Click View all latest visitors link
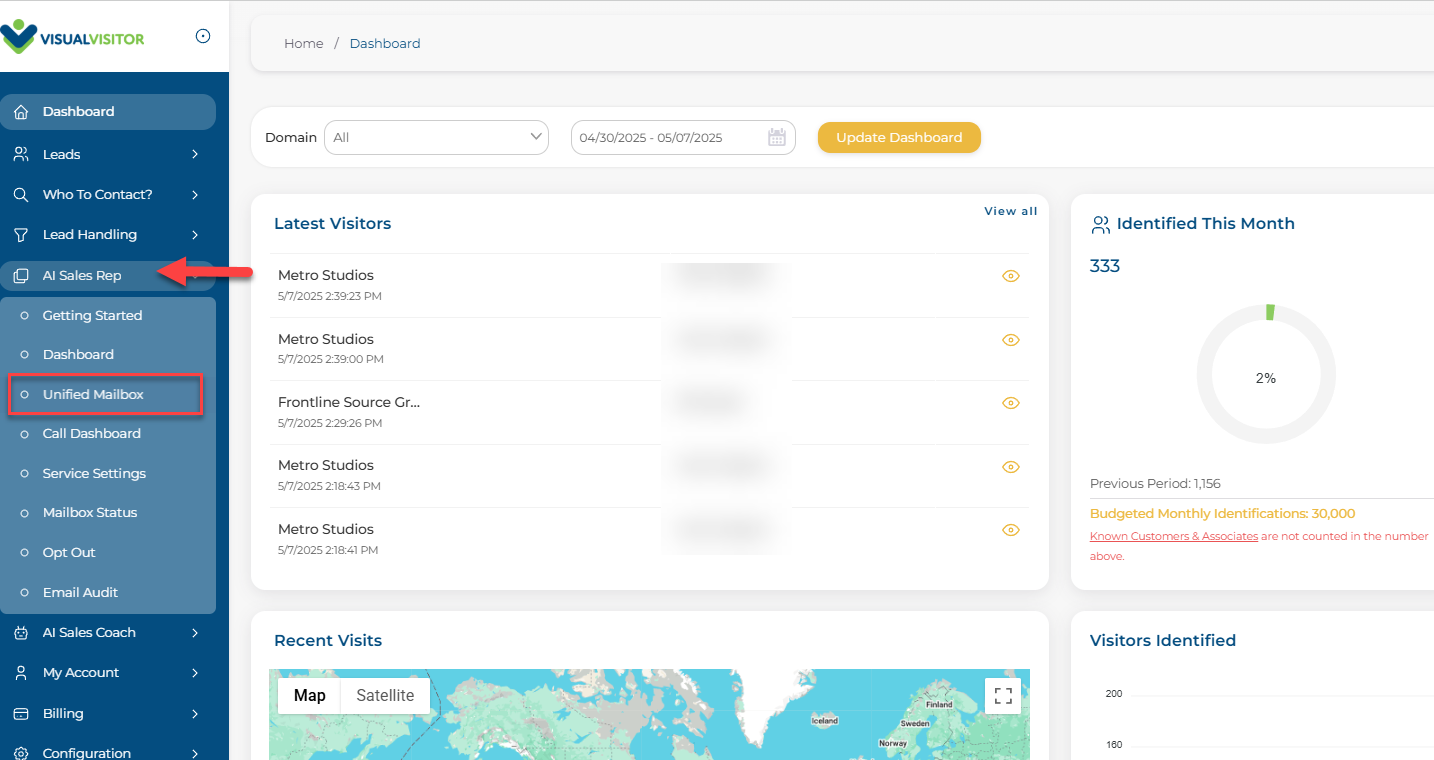The image size is (1434, 760). point(1010,211)
